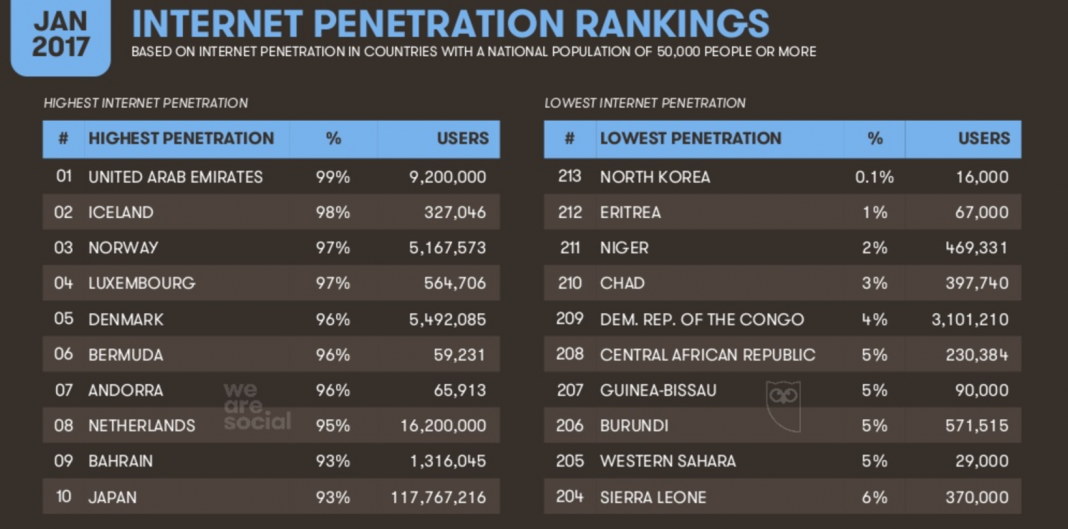Select the Iceland row entry
This screenshot has height=529, width=1068.
[x=271, y=212]
